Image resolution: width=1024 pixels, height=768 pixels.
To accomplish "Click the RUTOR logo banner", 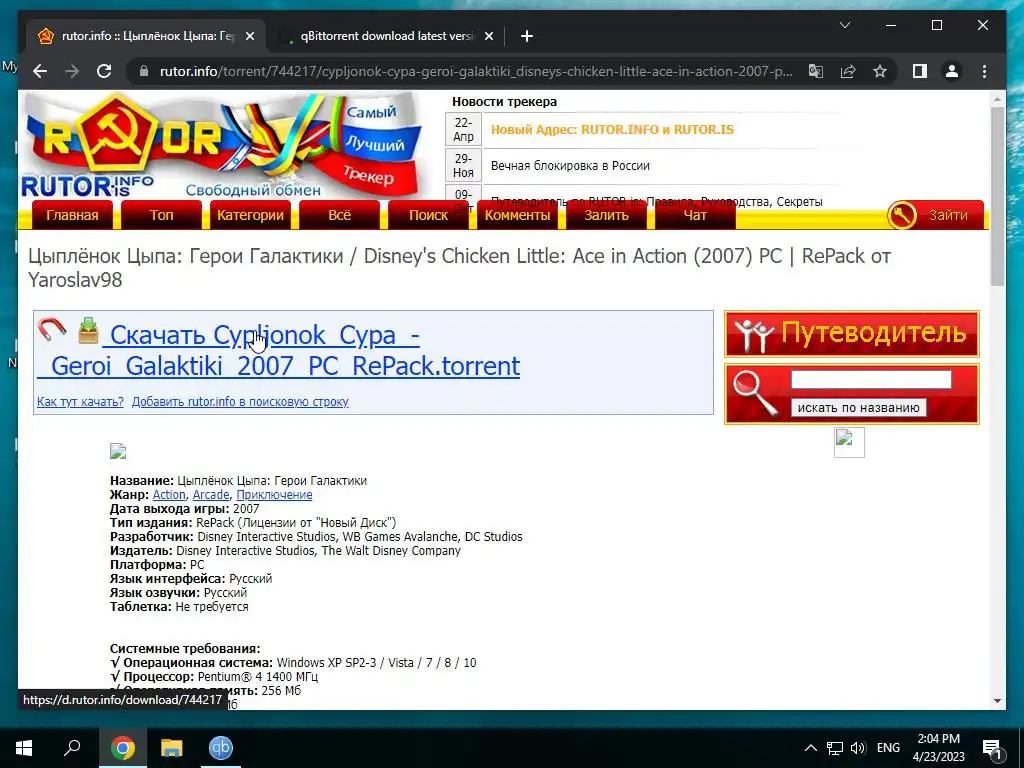I will [x=223, y=145].
